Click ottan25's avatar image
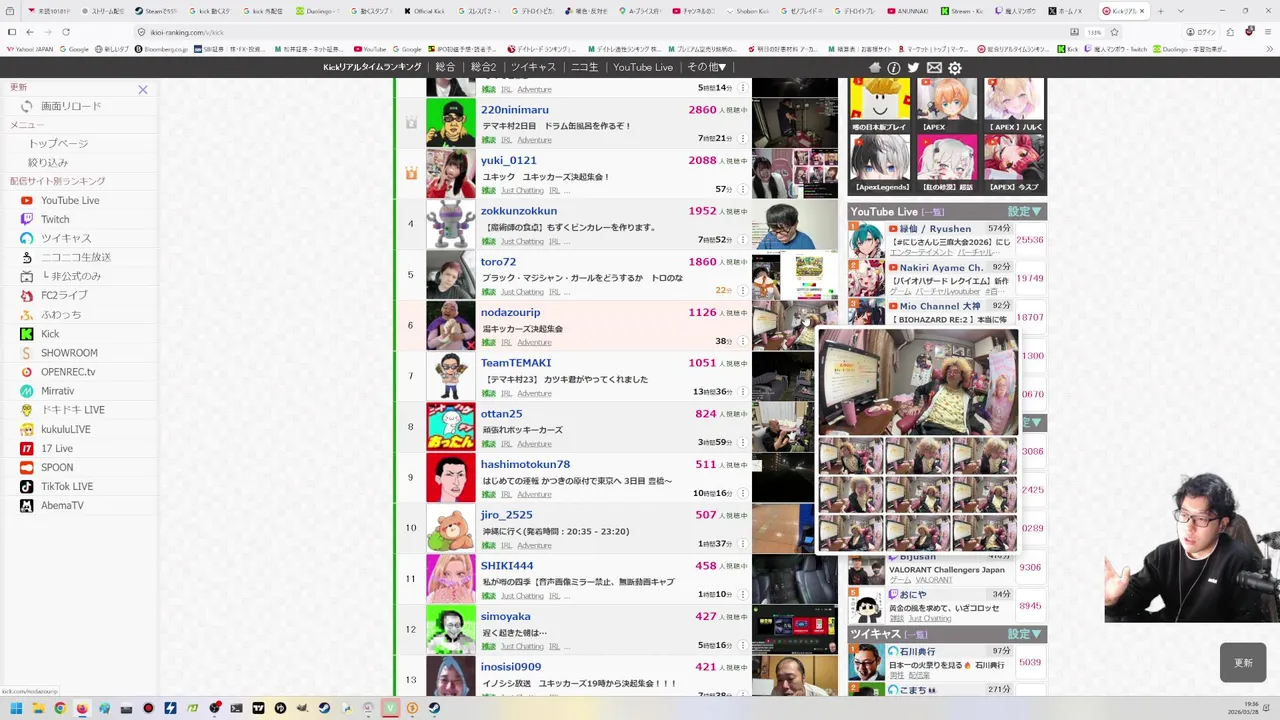Screen dimensions: 1280x720 pos(451,427)
